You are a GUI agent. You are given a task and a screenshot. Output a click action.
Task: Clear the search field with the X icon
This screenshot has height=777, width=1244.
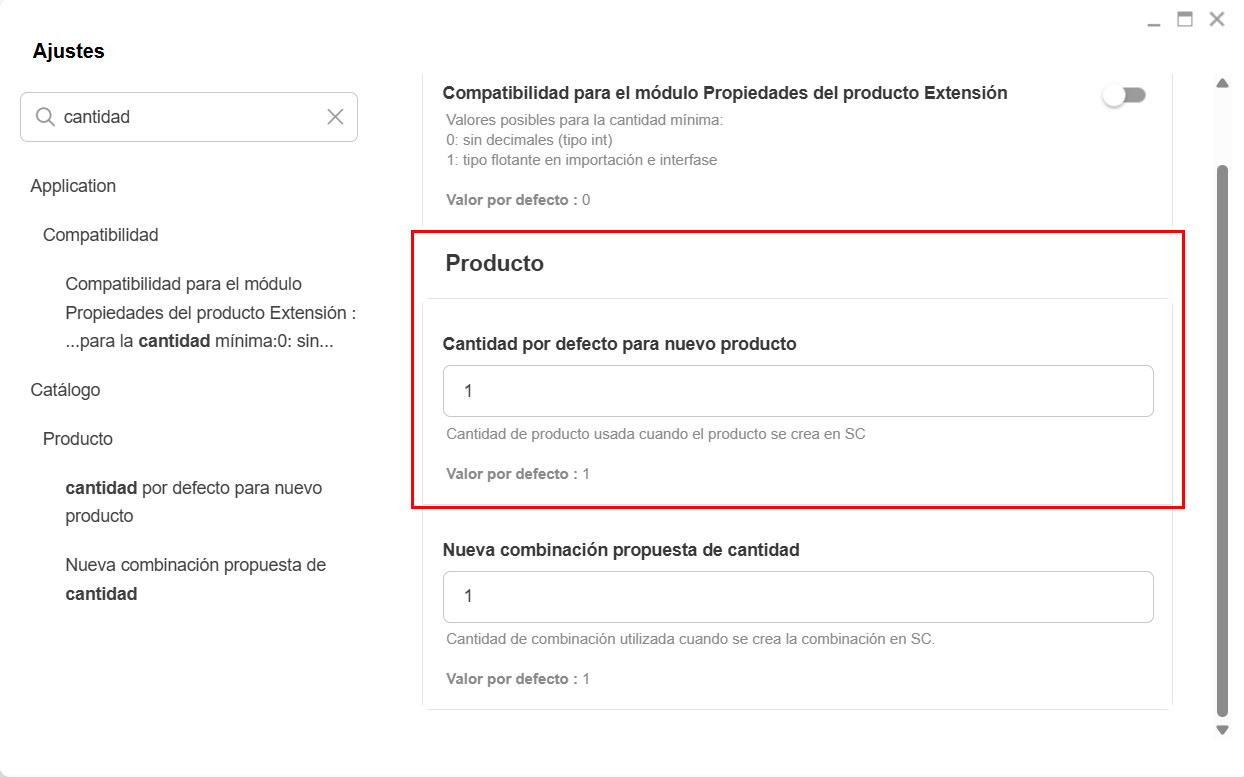coord(335,117)
